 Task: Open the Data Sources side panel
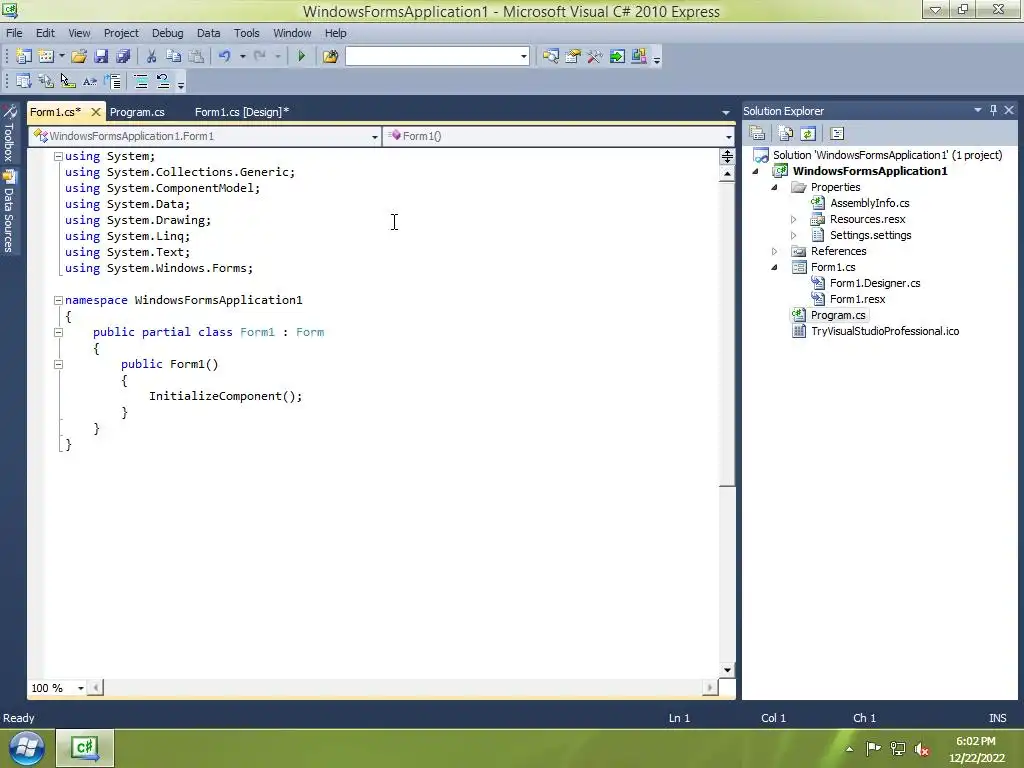(8, 211)
